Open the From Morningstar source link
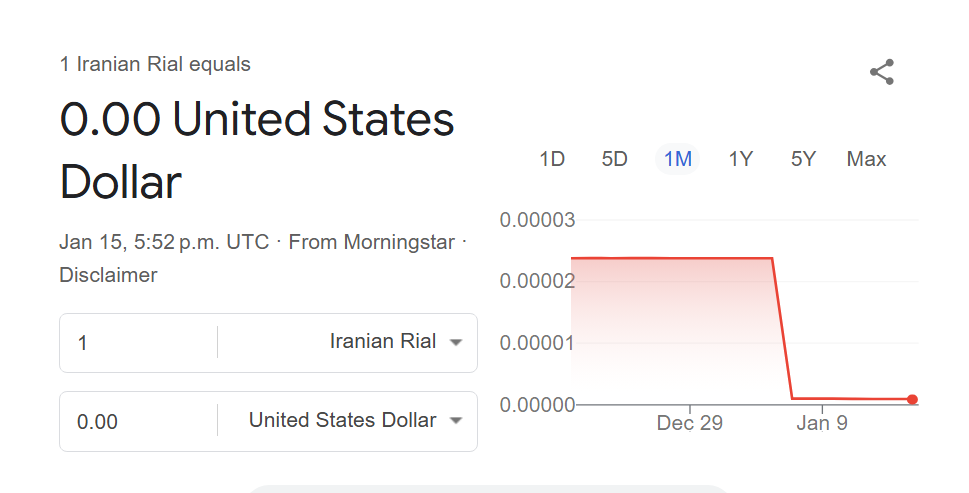 coord(371,242)
